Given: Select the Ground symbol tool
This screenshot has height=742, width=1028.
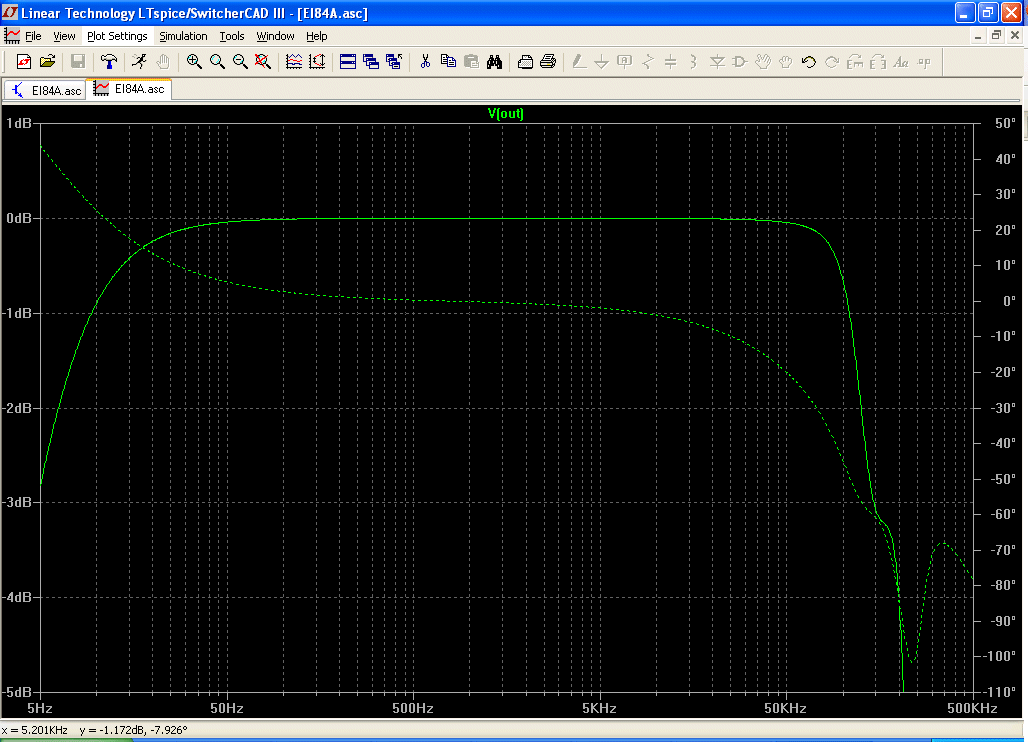Looking at the screenshot, I should (601, 62).
